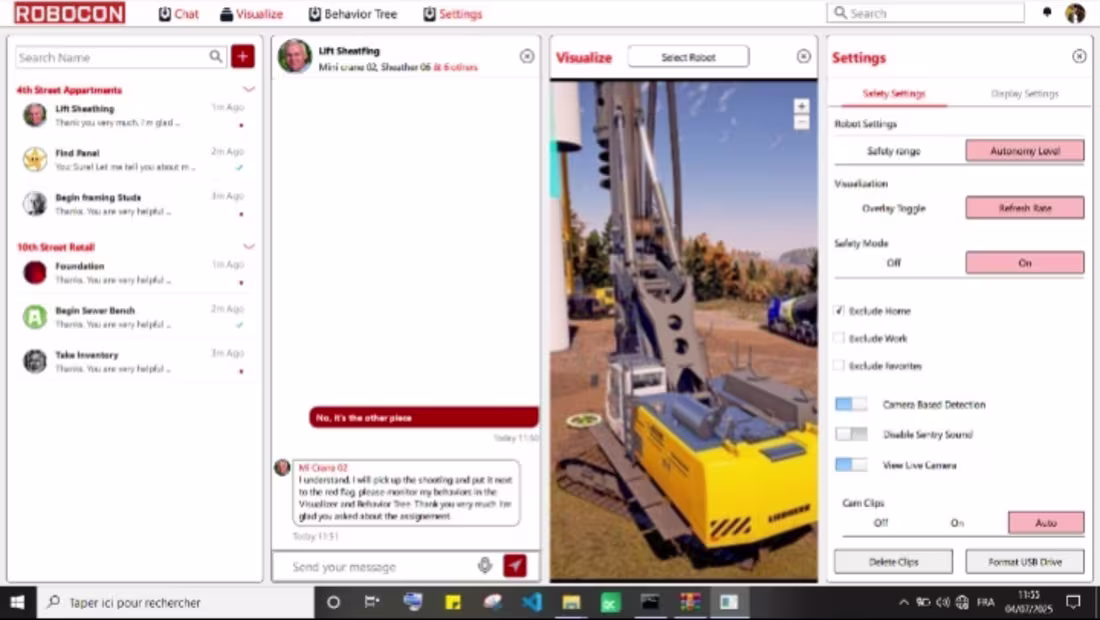Set Cam Clips to On
The height and width of the screenshot is (620, 1100).
(957, 523)
